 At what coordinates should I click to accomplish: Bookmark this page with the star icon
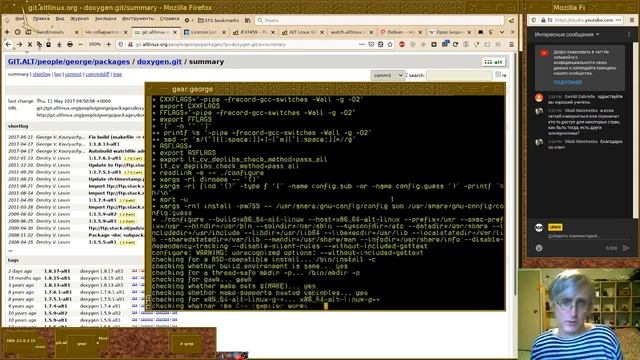tap(390, 44)
